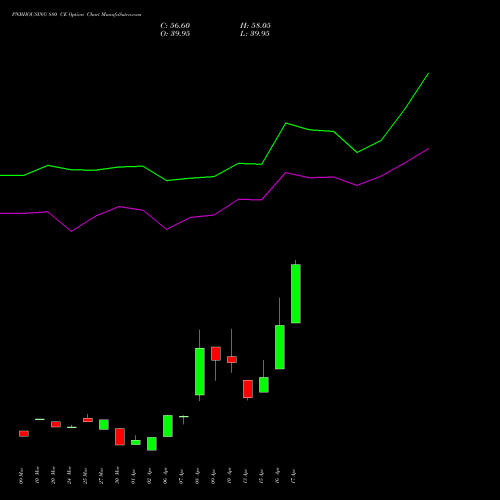
Task: Select the 24 Mar date label
Action: point(69,476)
